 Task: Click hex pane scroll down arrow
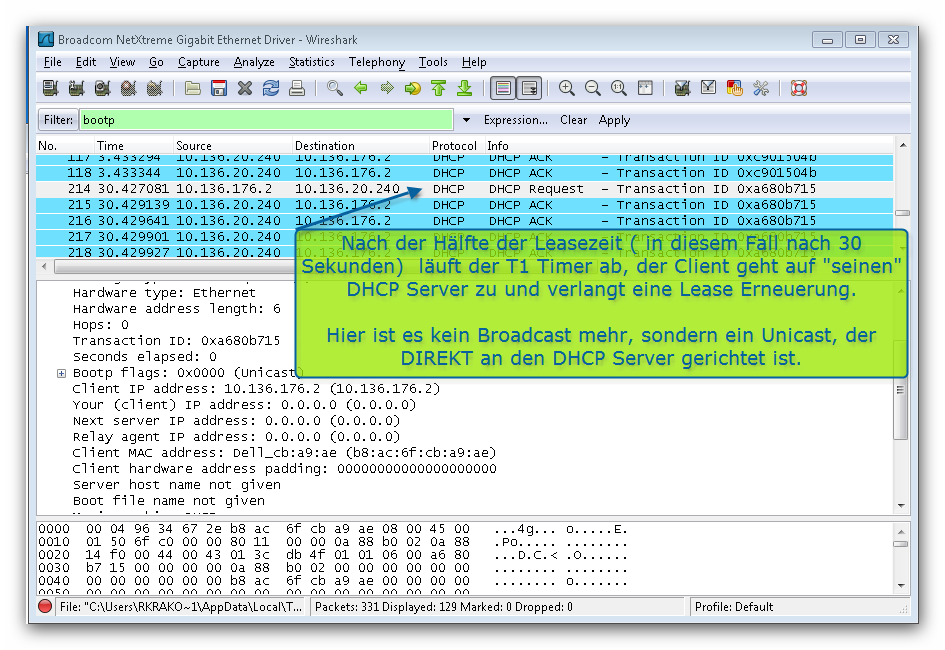click(901, 585)
